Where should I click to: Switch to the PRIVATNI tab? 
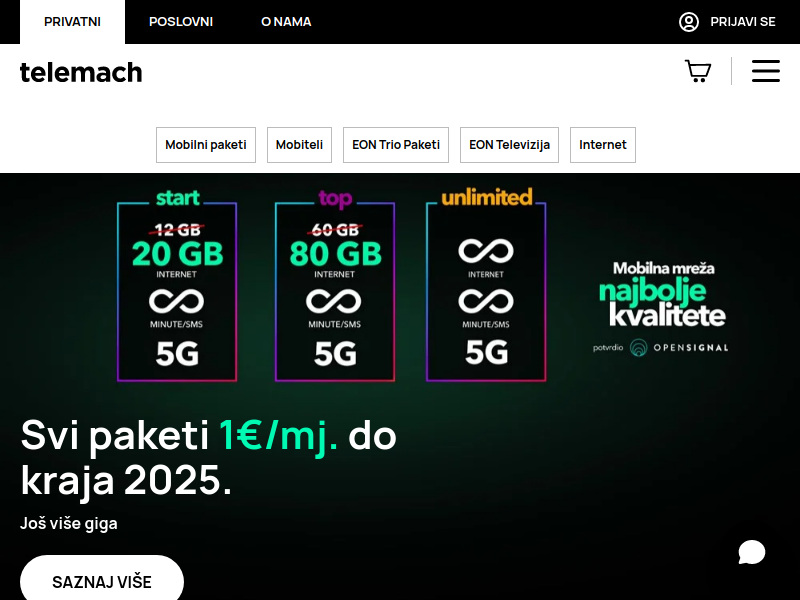click(x=72, y=22)
